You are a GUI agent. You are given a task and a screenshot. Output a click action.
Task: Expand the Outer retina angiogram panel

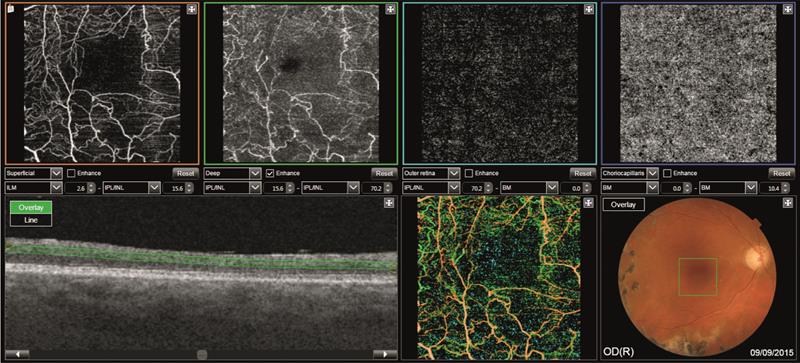pos(589,9)
